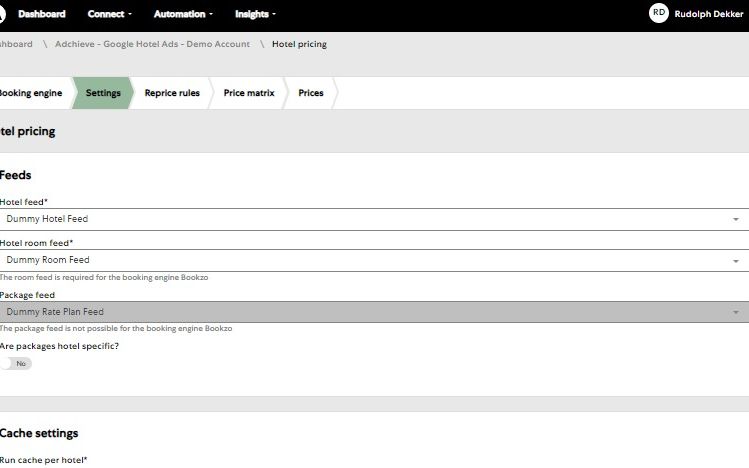Click the RD user avatar icon

pyautogui.click(x=659, y=13)
